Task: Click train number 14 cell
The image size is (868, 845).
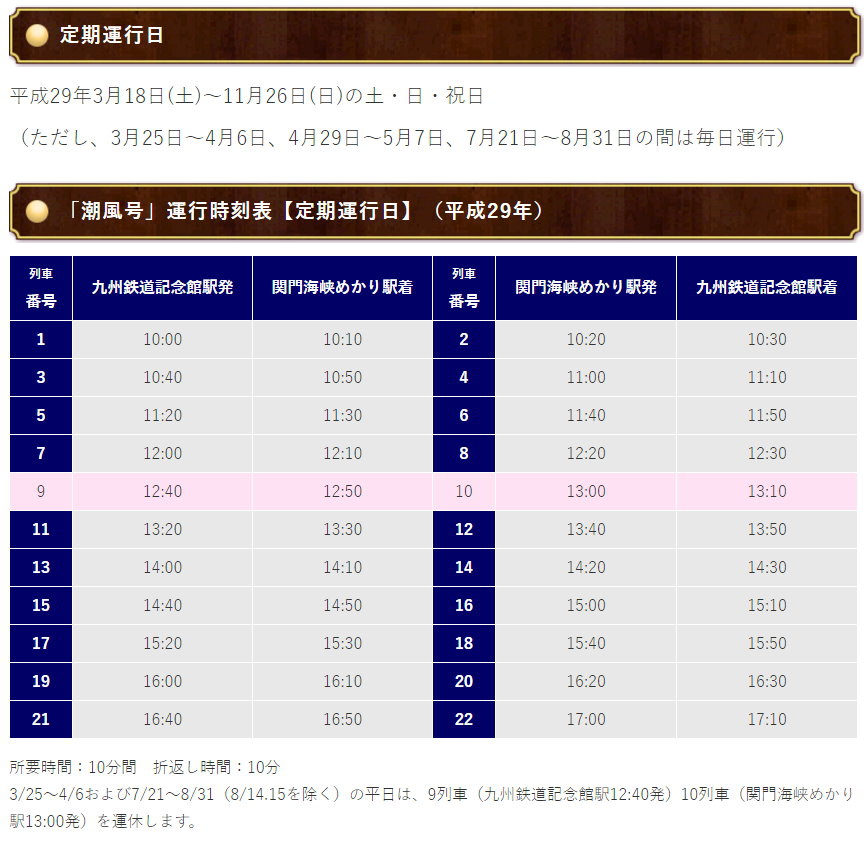Action: point(464,567)
